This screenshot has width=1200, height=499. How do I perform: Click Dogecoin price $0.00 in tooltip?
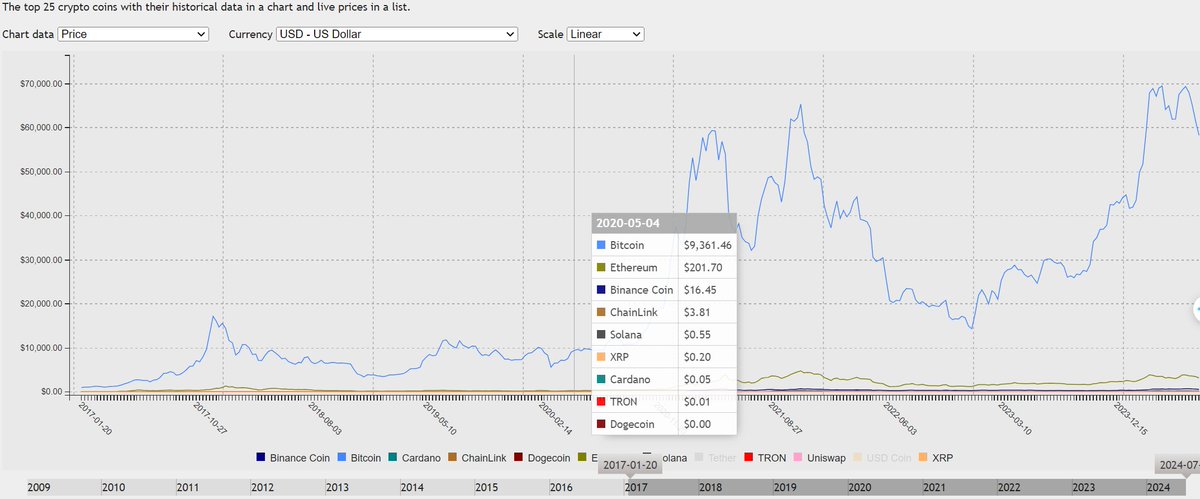click(696, 425)
